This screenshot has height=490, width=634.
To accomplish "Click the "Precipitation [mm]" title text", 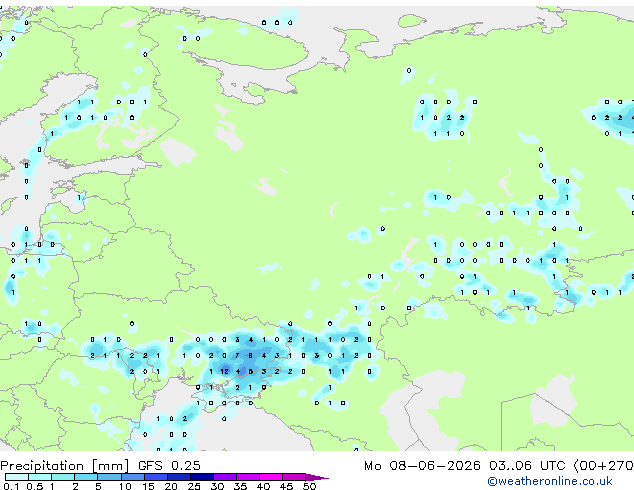I will 65,466.
